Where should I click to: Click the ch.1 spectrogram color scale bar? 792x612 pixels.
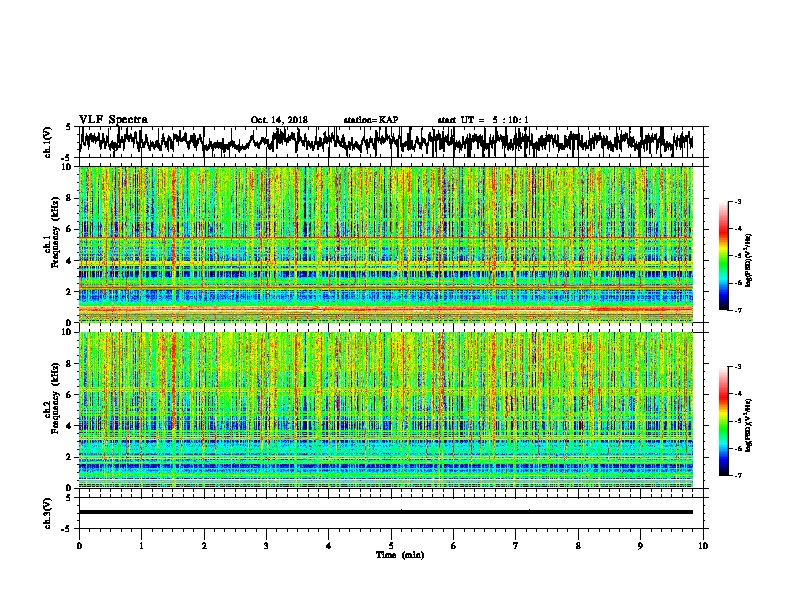(723, 256)
